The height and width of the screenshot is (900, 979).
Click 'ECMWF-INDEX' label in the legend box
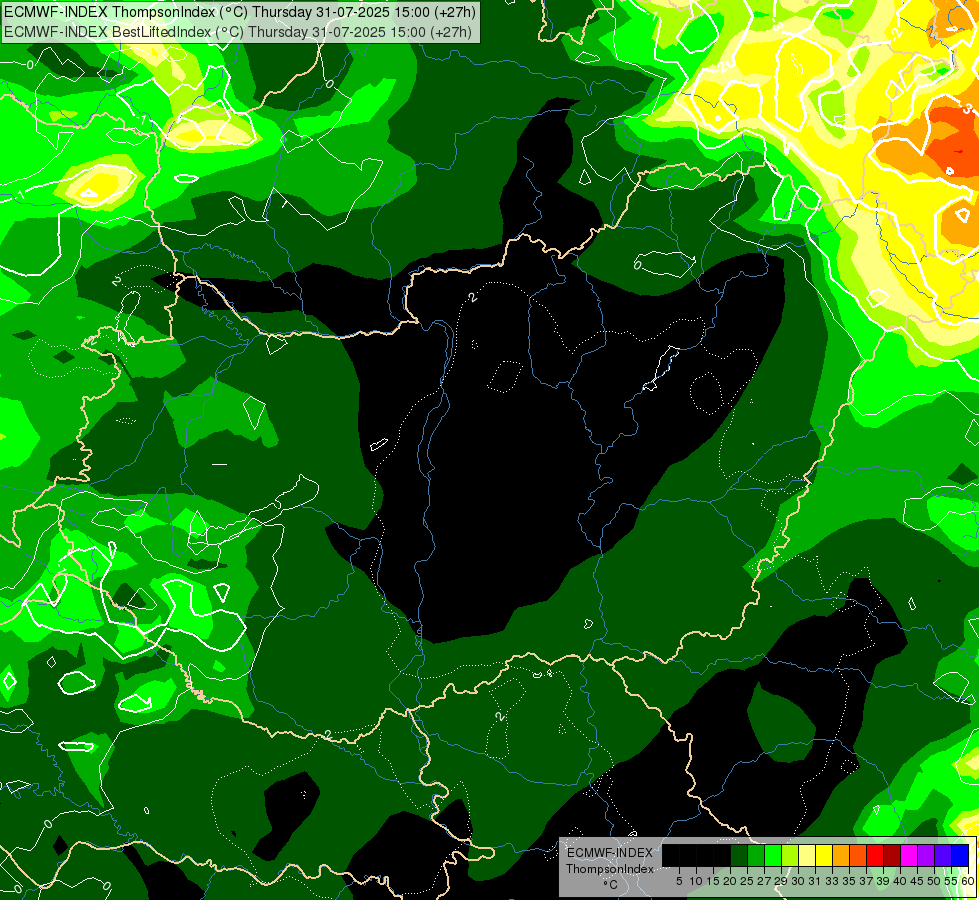pyautogui.click(x=610, y=853)
